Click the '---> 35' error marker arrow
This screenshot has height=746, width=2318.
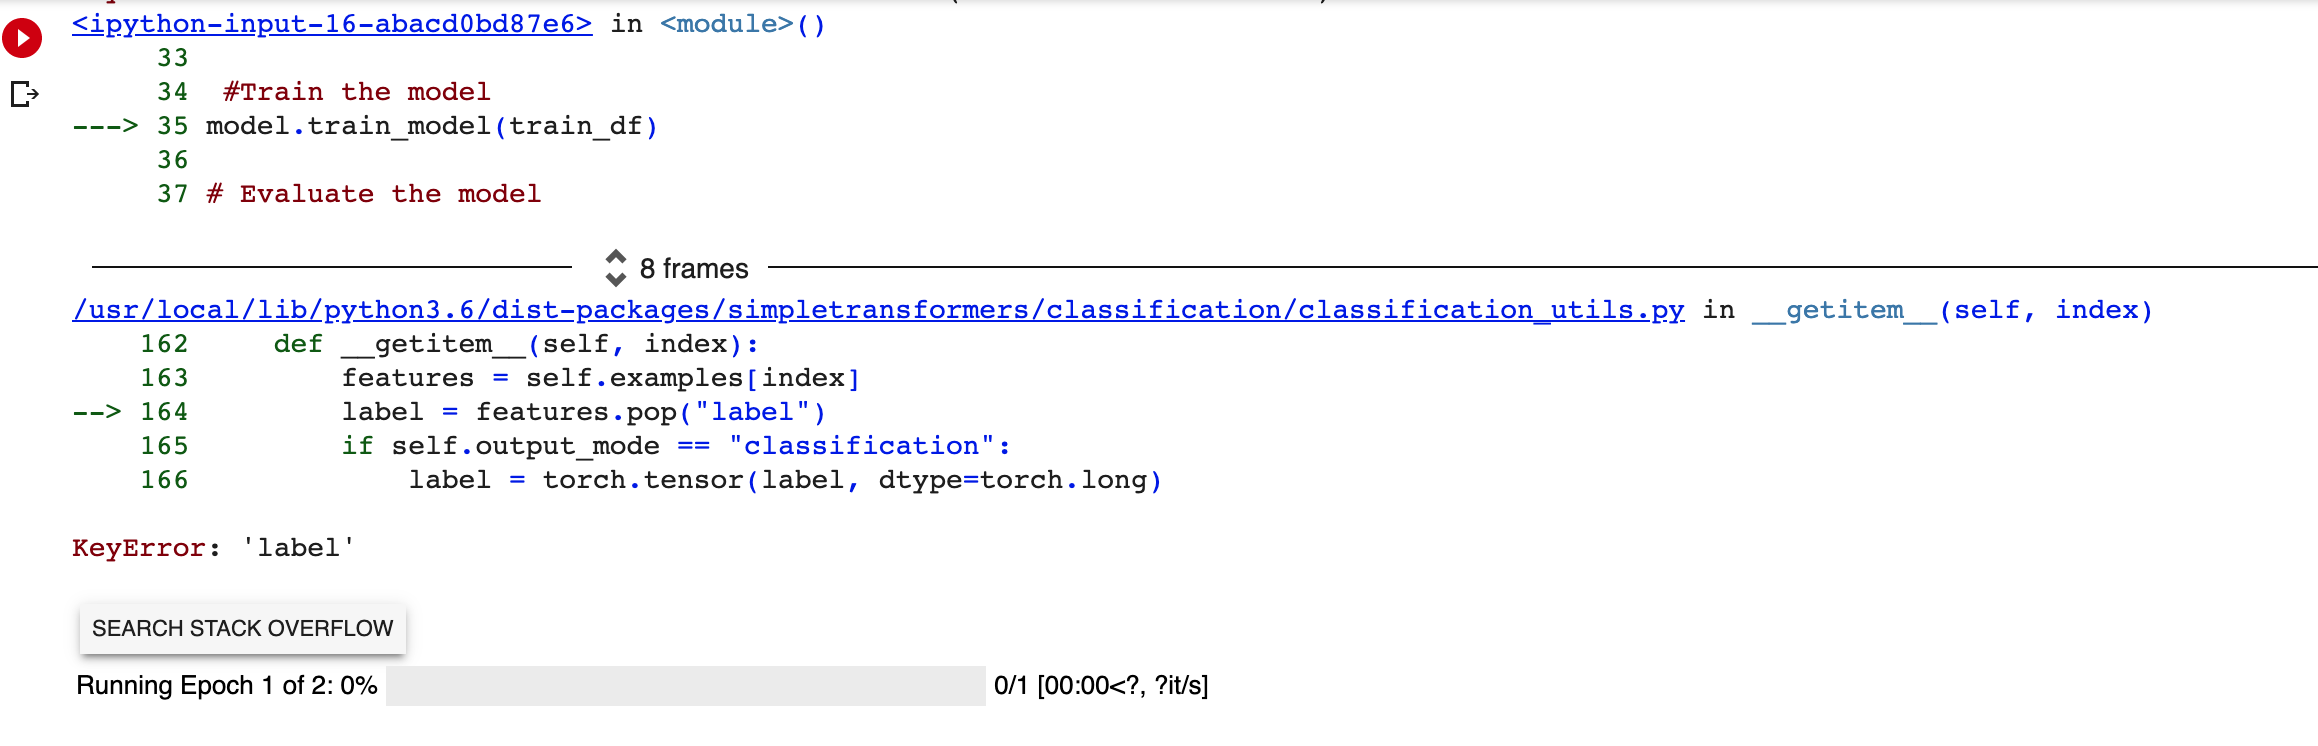pyautogui.click(x=109, y=126)
